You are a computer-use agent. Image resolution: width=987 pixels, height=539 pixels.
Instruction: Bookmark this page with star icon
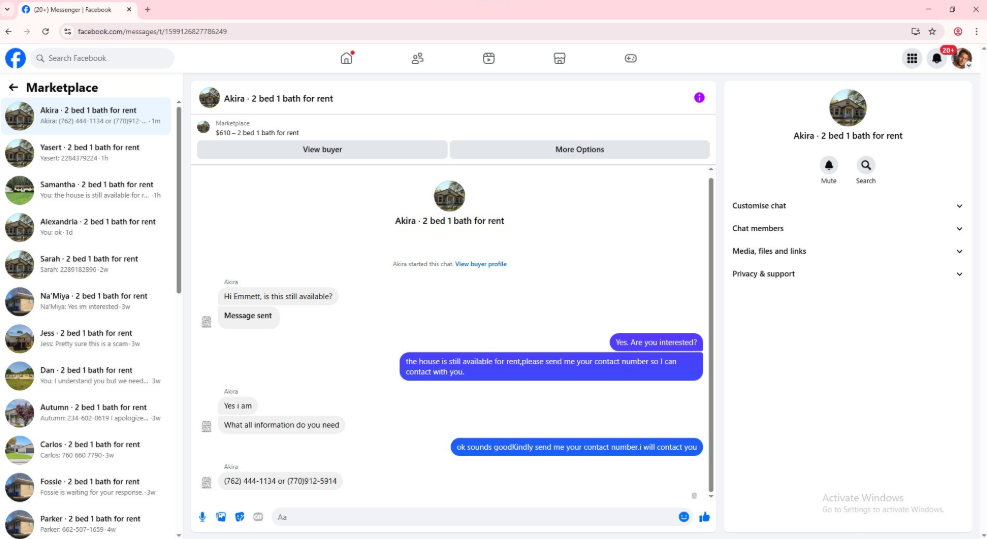[932, 31]
